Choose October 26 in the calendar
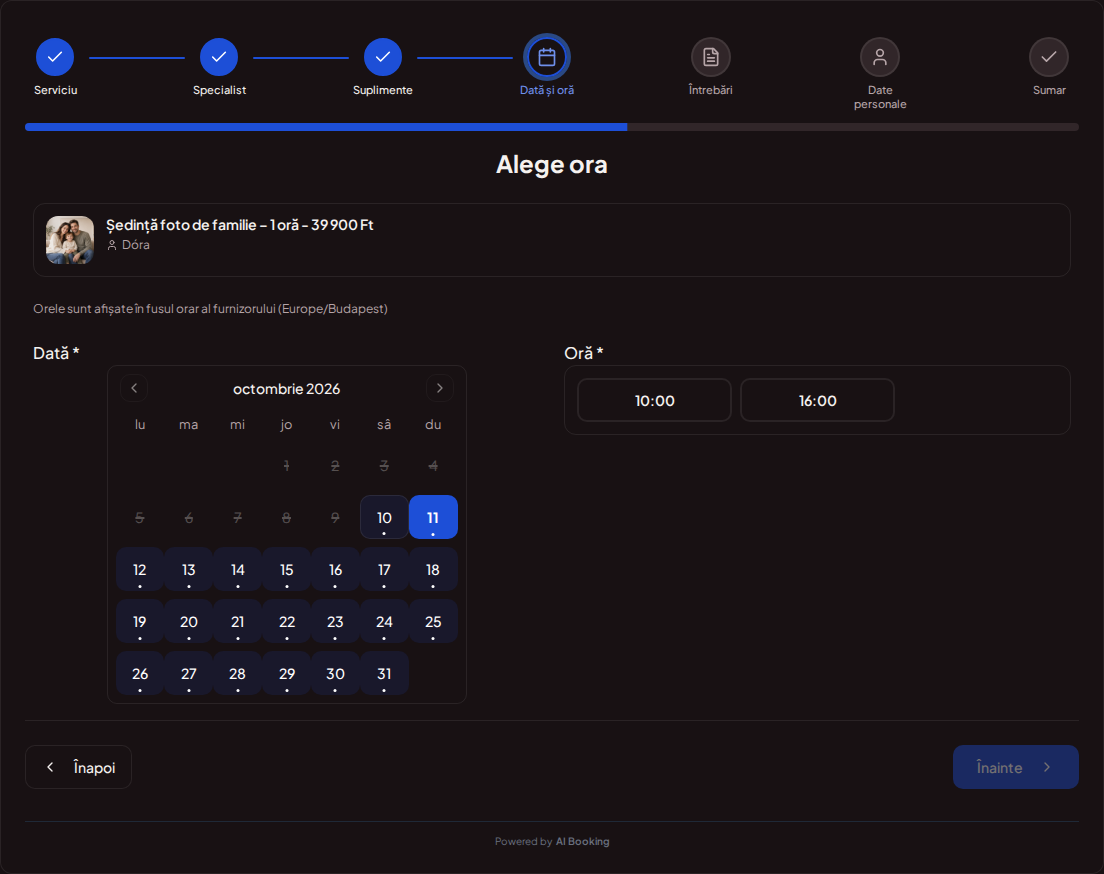The height and width of the screenshot is (874, 1104). [139, 674]
